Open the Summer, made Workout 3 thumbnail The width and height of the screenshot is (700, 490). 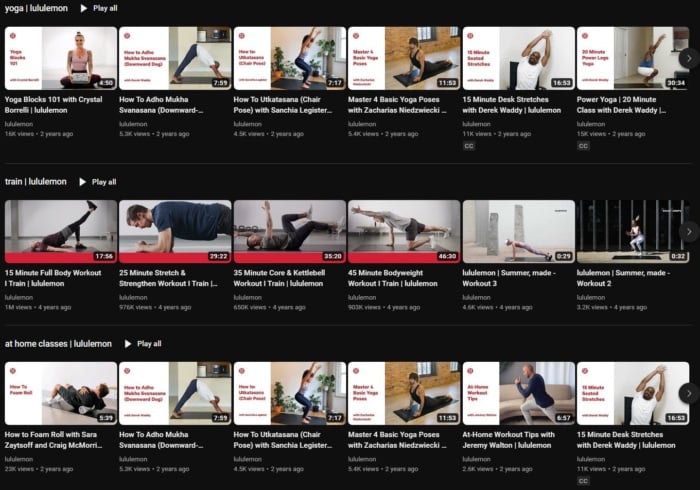click(519, 232)
